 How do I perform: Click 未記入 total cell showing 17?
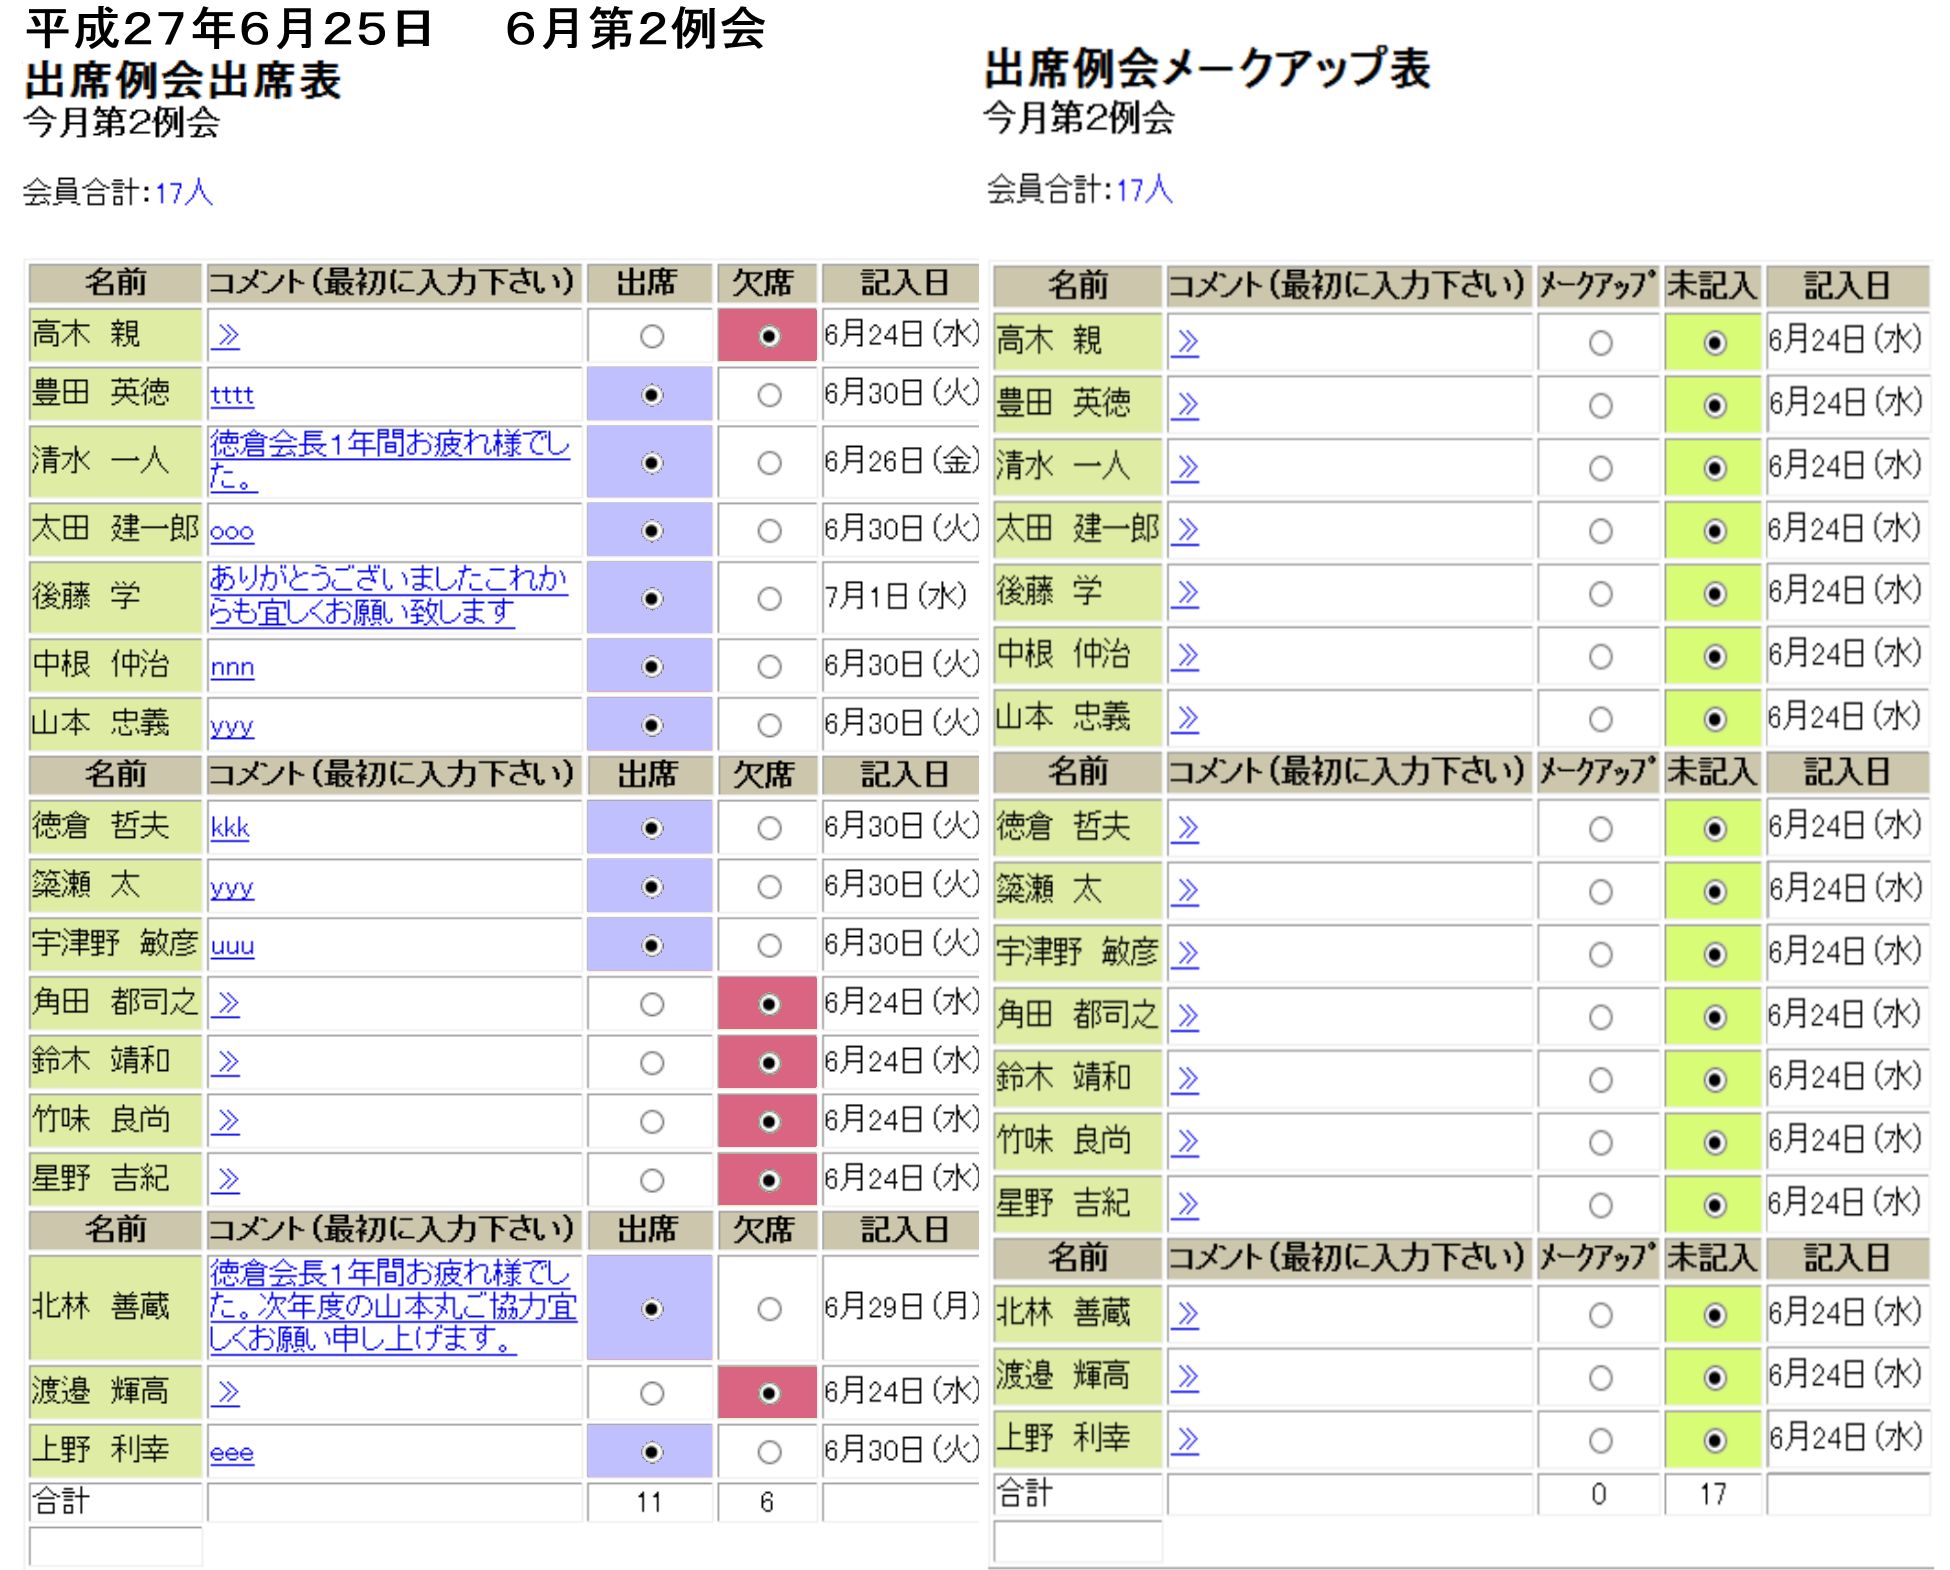[1712, 1494]
